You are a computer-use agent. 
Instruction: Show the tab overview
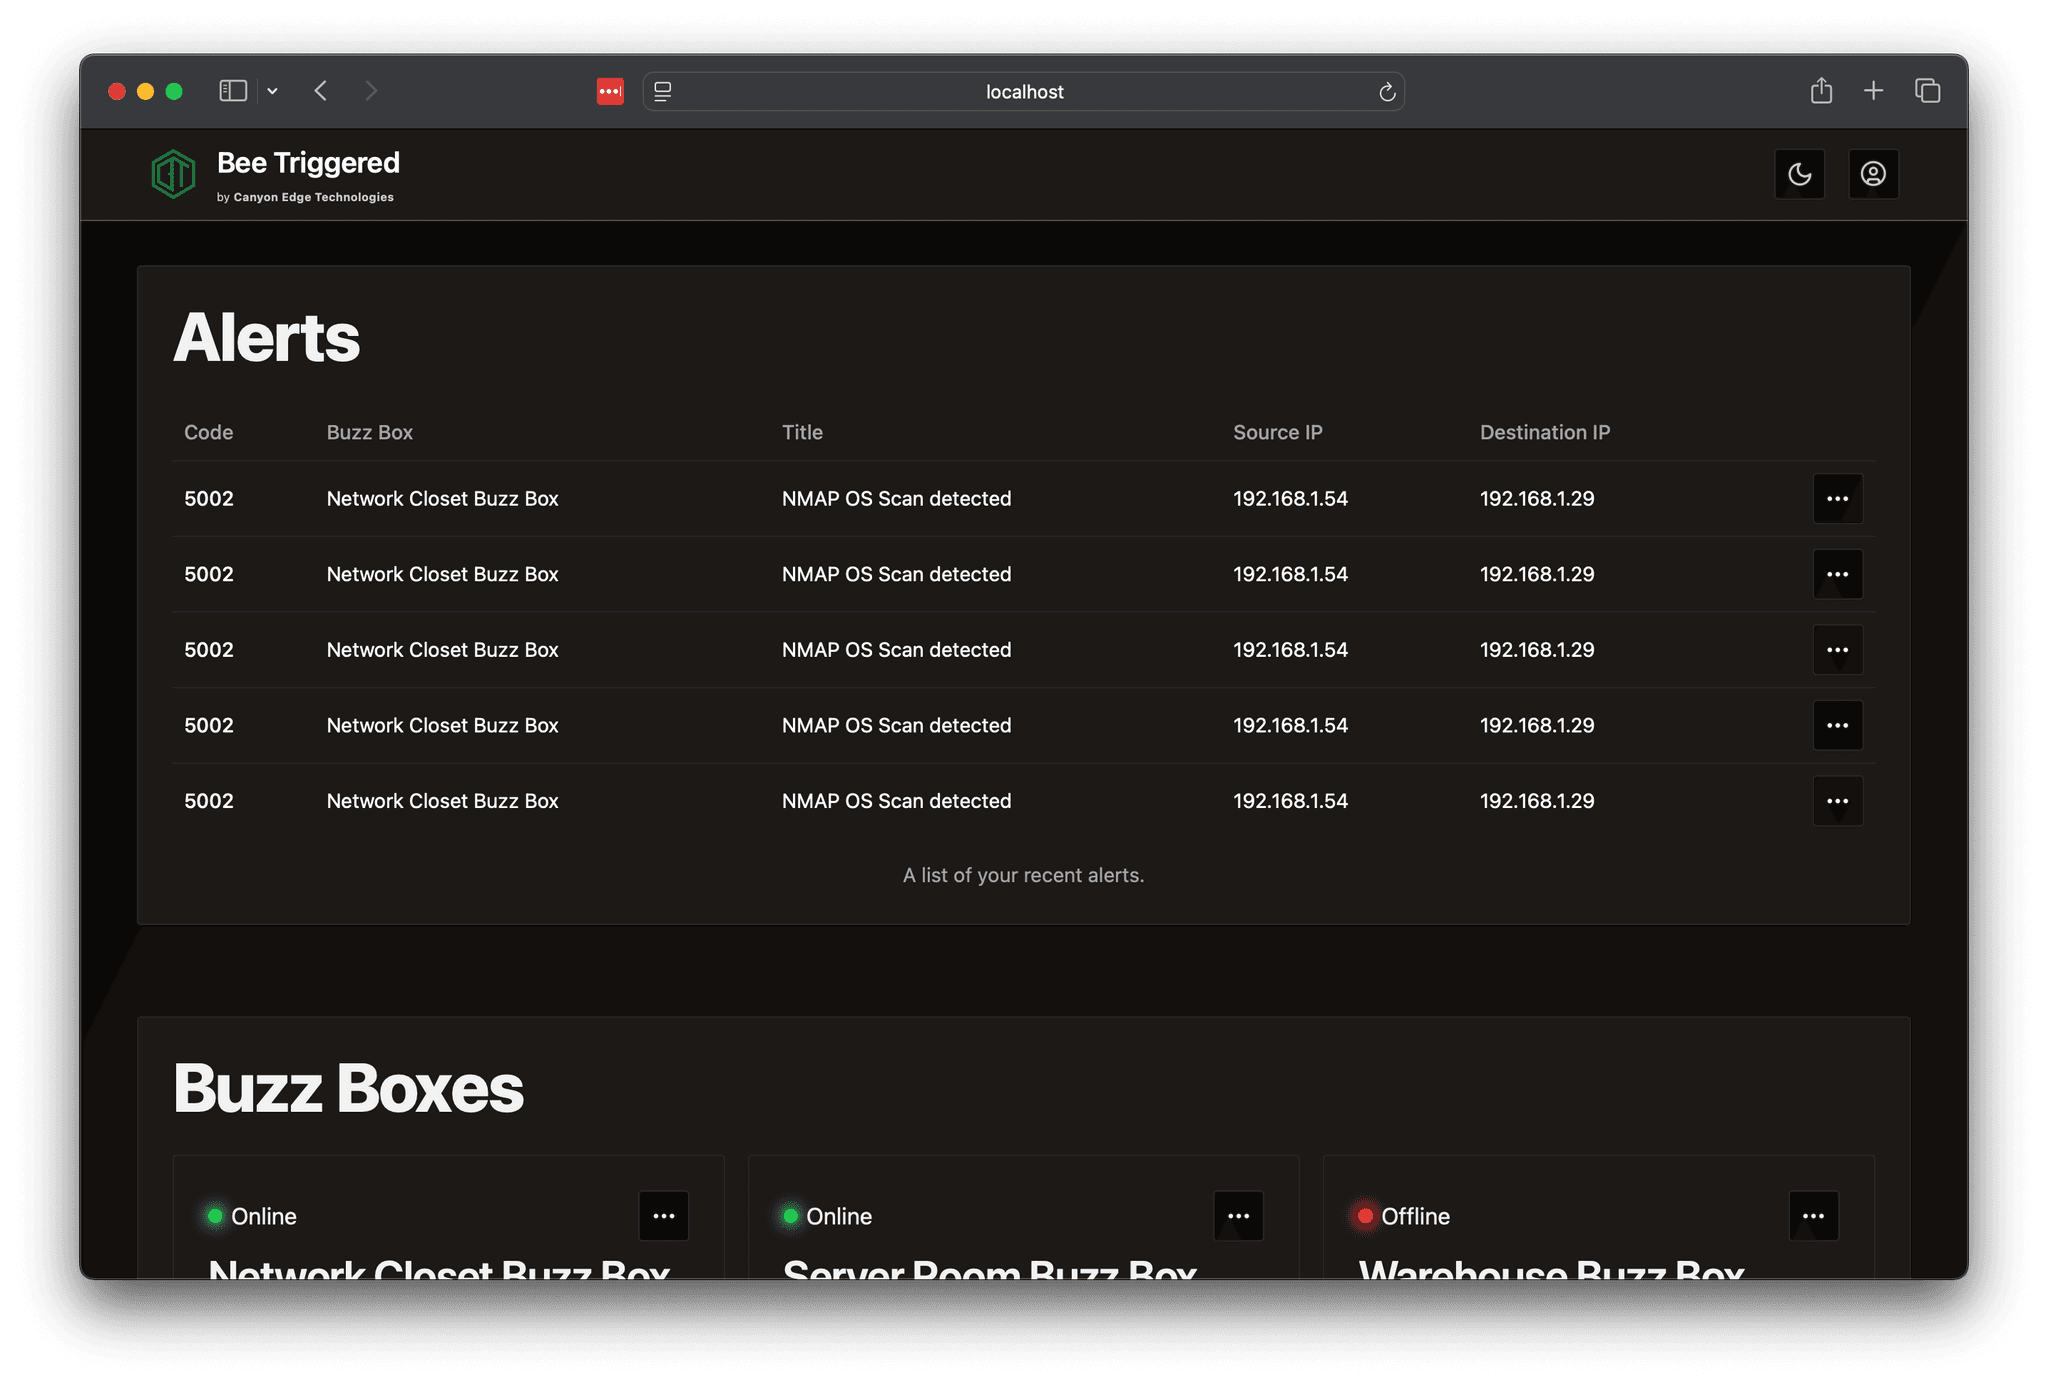pos(1928,91)
